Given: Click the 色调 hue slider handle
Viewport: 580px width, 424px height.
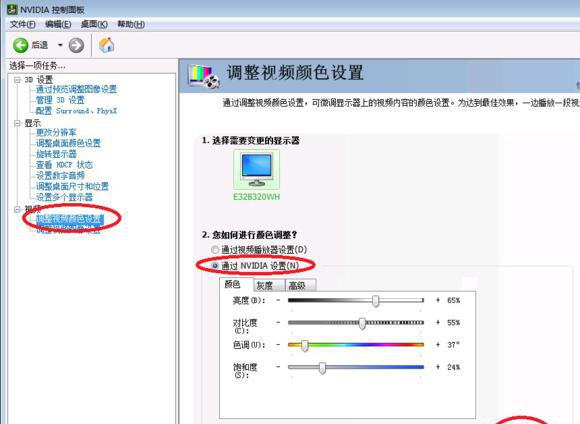Looking at the screenshot, I should tap(304, 345).
